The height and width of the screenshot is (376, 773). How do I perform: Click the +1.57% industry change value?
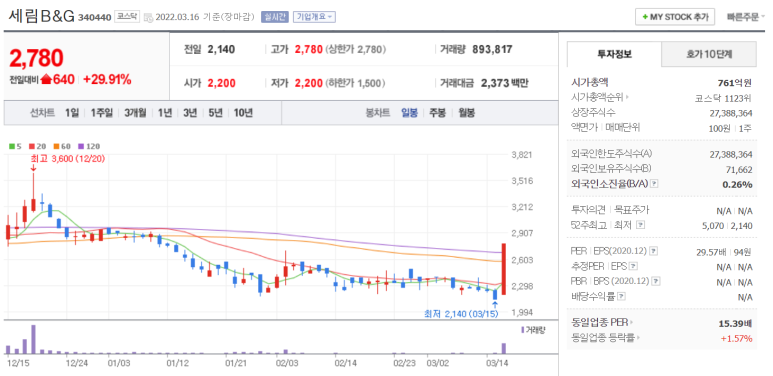737,339
